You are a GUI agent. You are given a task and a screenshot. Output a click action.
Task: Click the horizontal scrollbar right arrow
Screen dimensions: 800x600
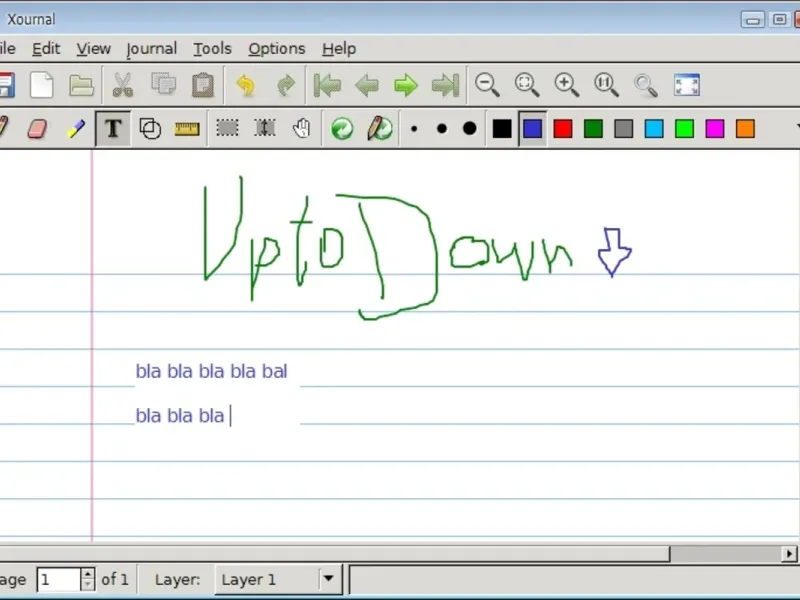(x=789, y=554)
